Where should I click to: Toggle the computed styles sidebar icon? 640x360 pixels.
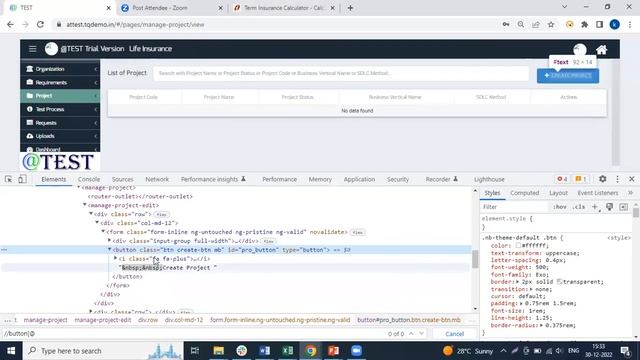tap(623, 207)
